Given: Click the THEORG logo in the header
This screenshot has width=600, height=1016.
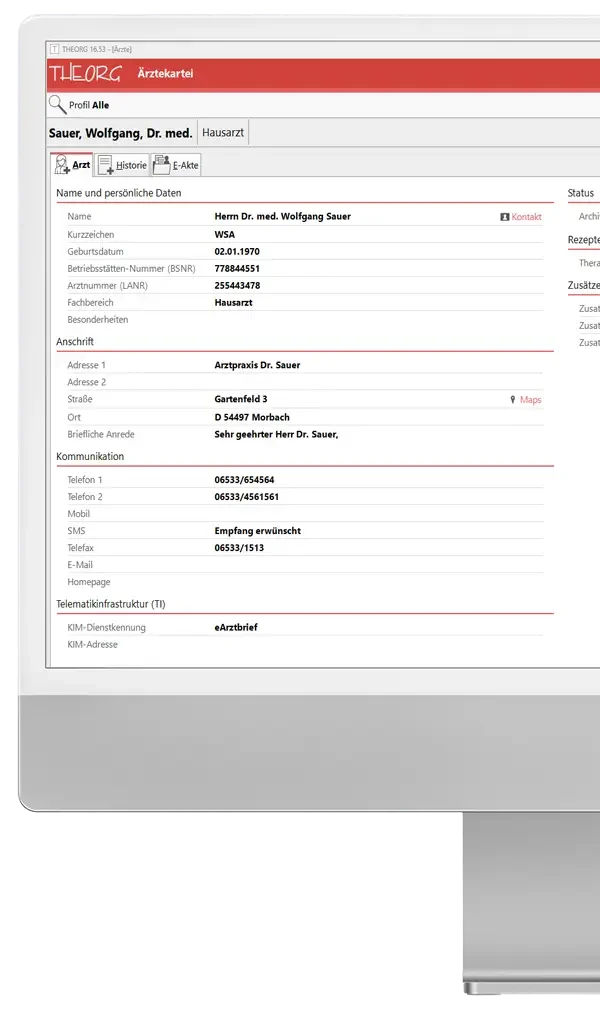Looking at the screenshot, I should point(85,74).
